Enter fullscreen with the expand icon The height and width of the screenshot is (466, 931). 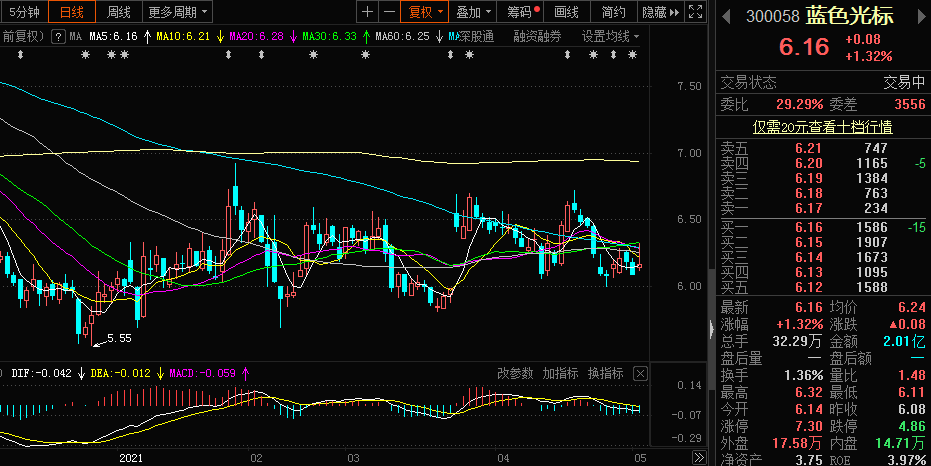[695, 12]
